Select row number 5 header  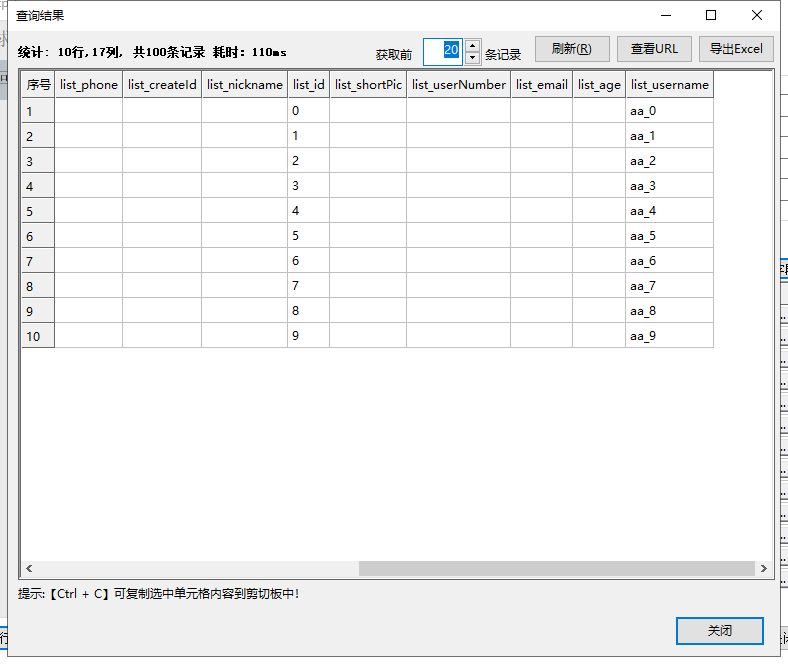pyautogui.click(x=38, y=211)
